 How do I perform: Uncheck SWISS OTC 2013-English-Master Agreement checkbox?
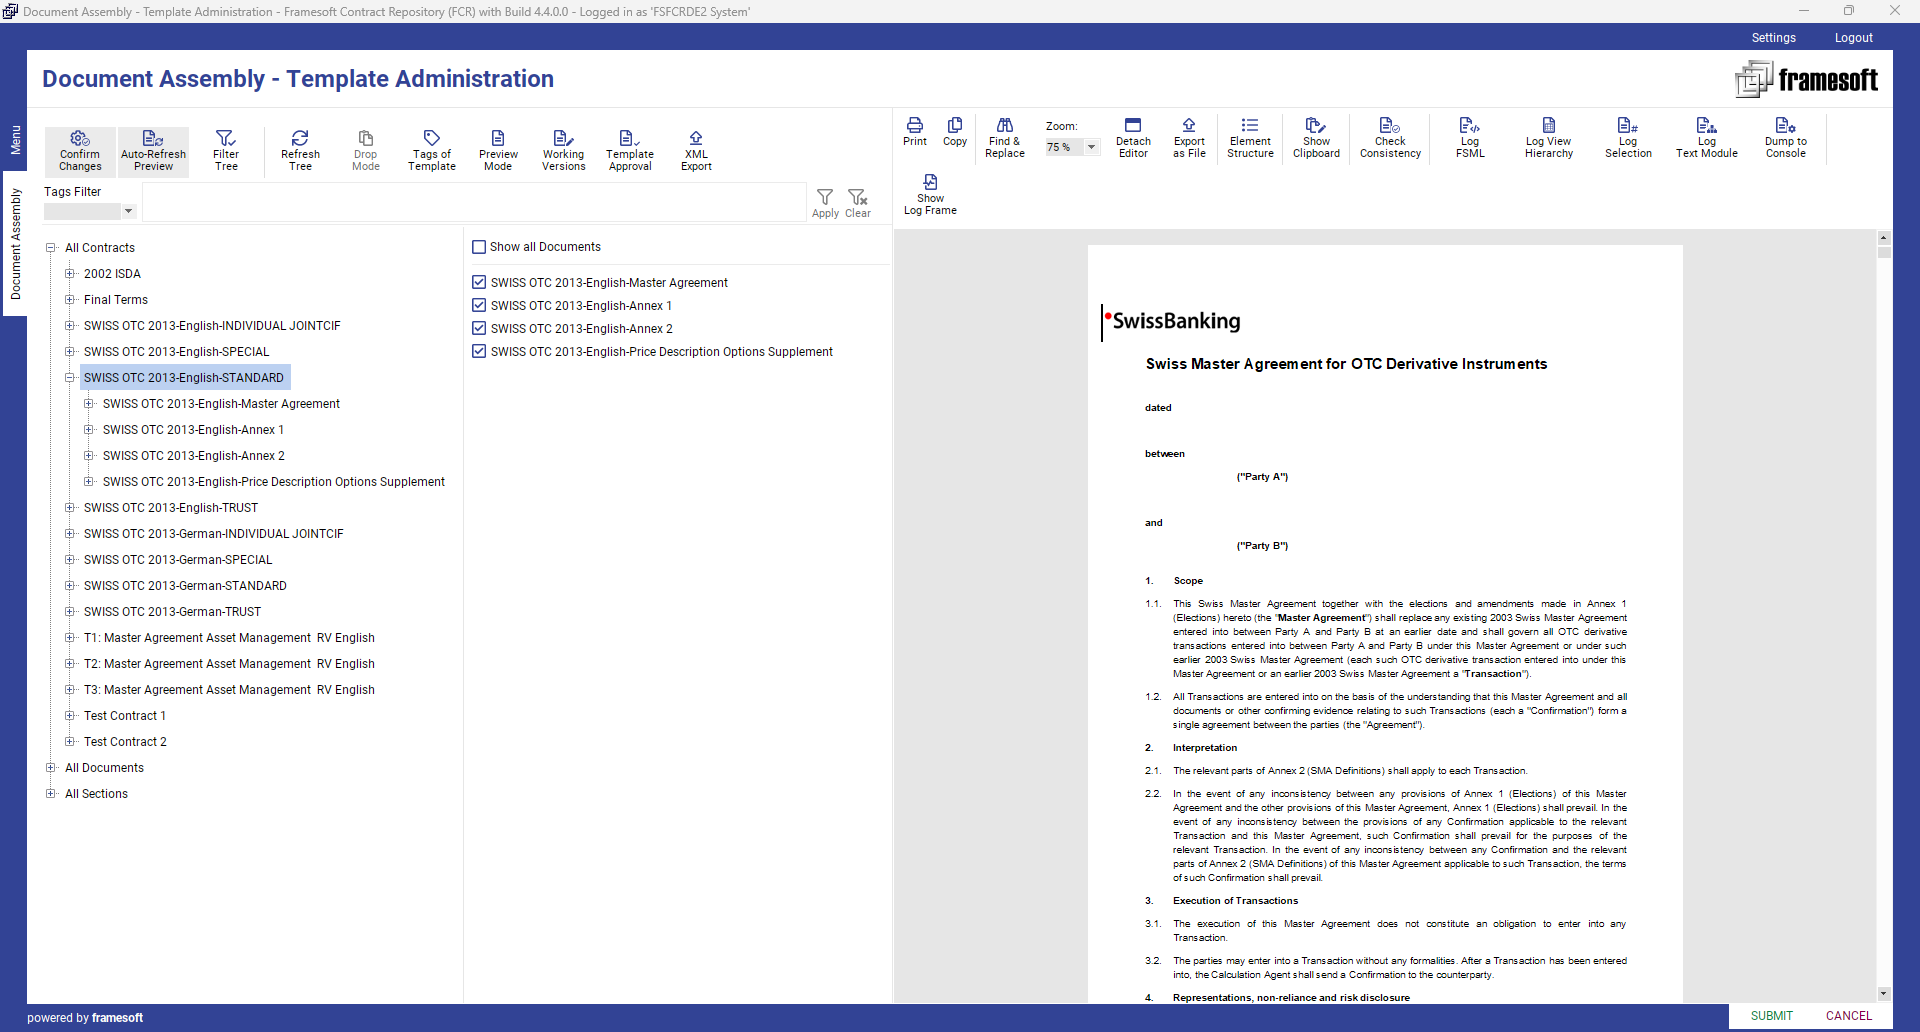pos(479,283)
